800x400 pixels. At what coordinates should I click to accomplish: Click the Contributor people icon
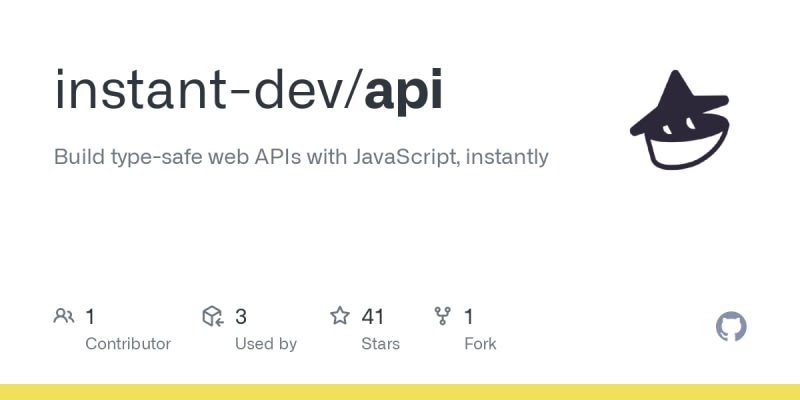63,317
